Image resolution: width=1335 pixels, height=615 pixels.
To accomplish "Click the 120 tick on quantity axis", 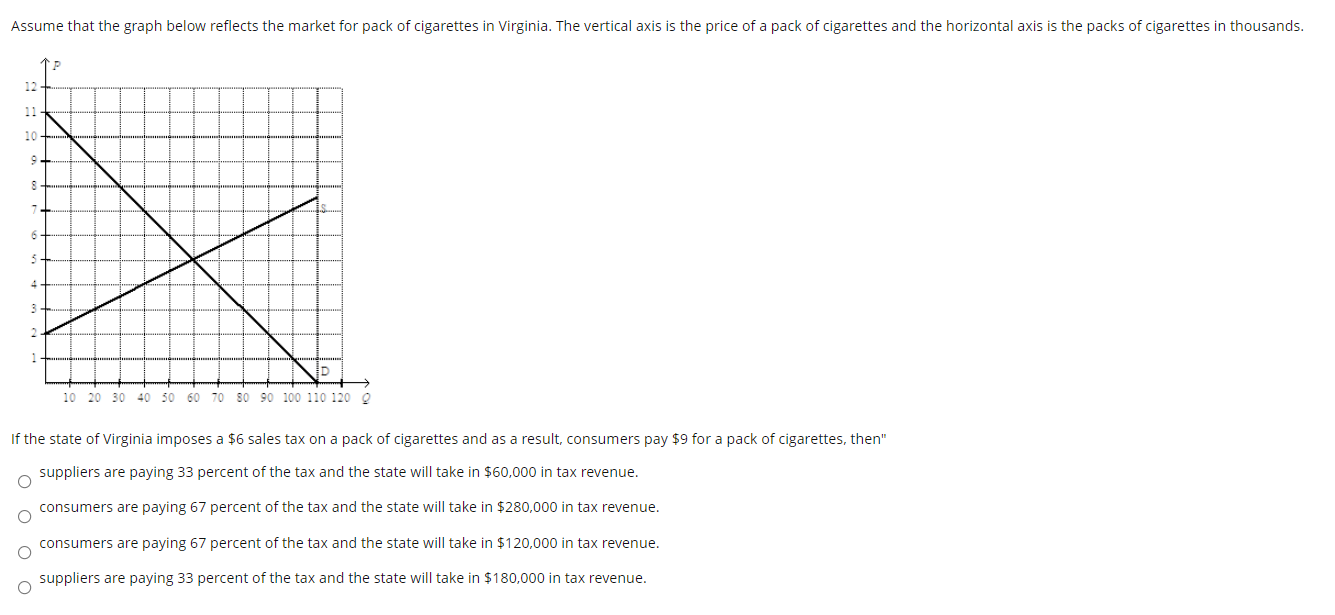I will [341, 398].
